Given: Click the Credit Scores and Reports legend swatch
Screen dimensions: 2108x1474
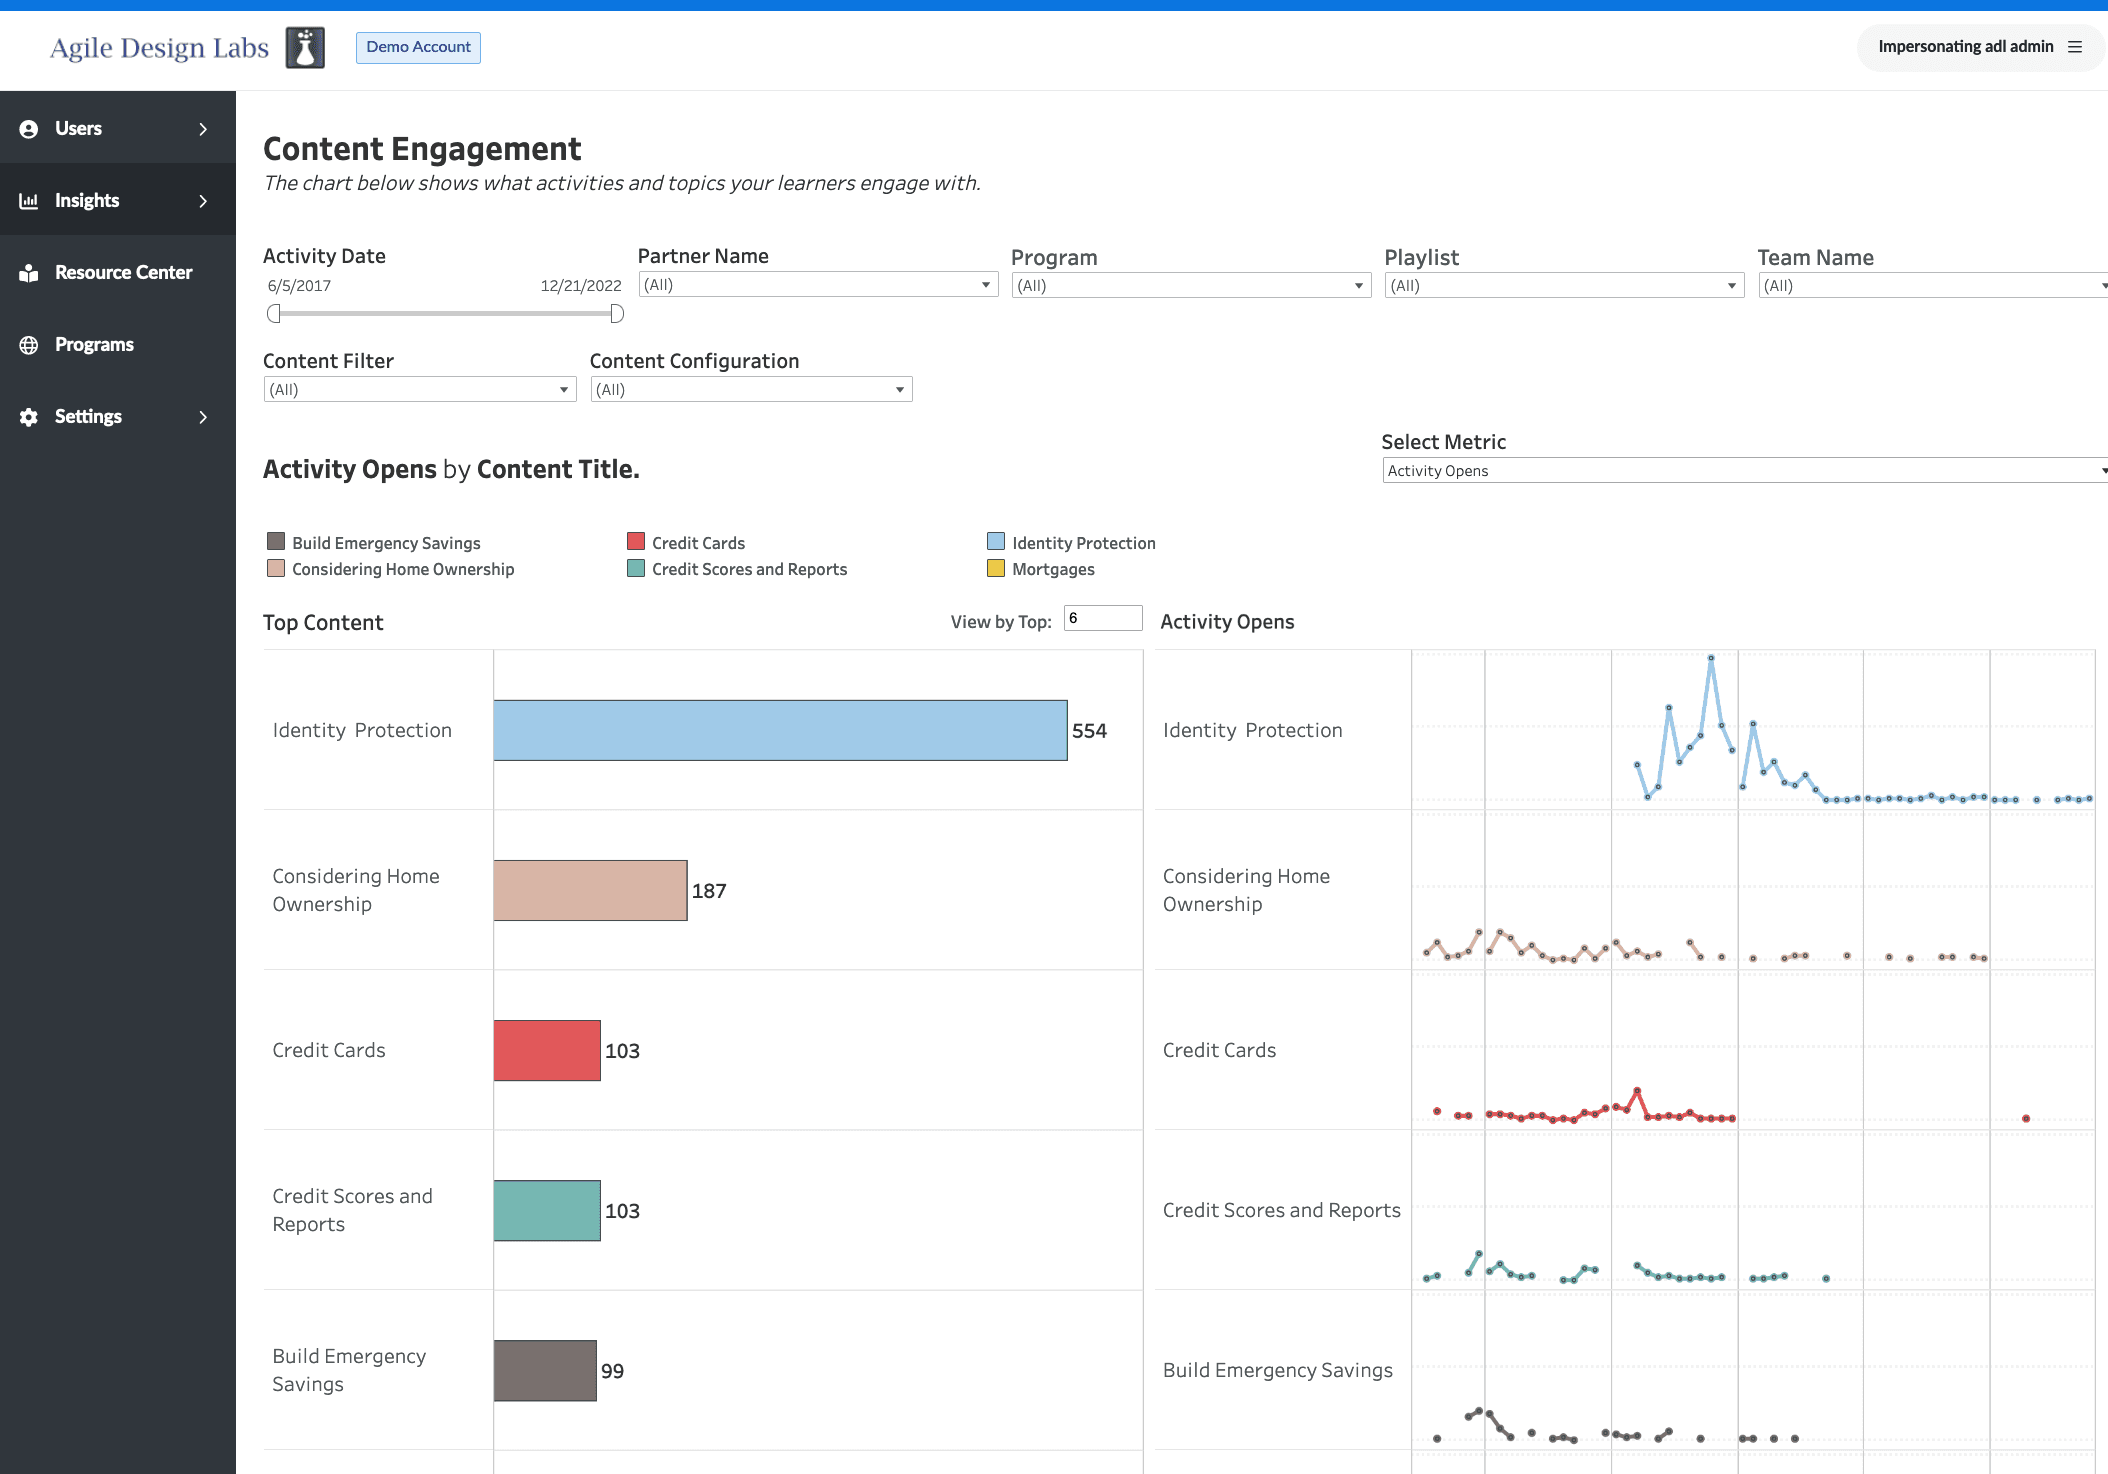Looking at the screenshot, I should click(x=636, y=568).
